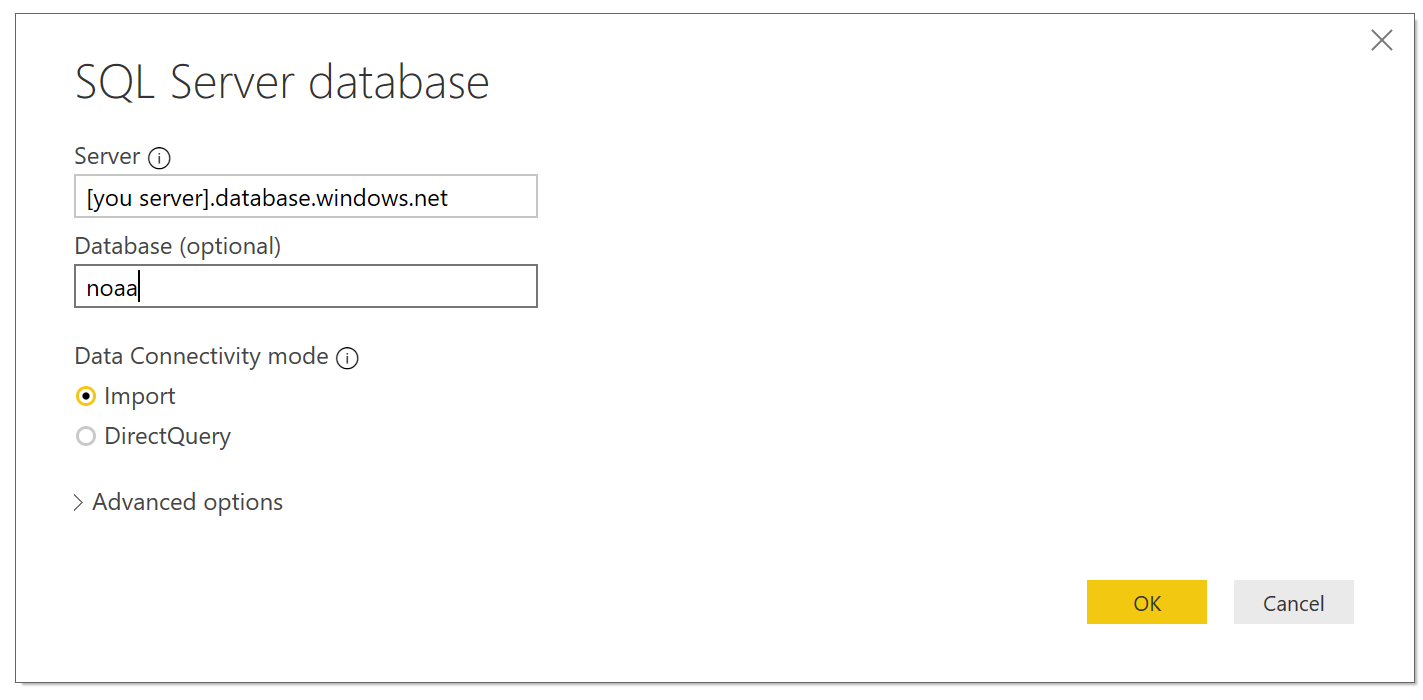The height and width of the screenshot is (700, 1423).
Task: Click the Server field label
Action: point(107,157)
